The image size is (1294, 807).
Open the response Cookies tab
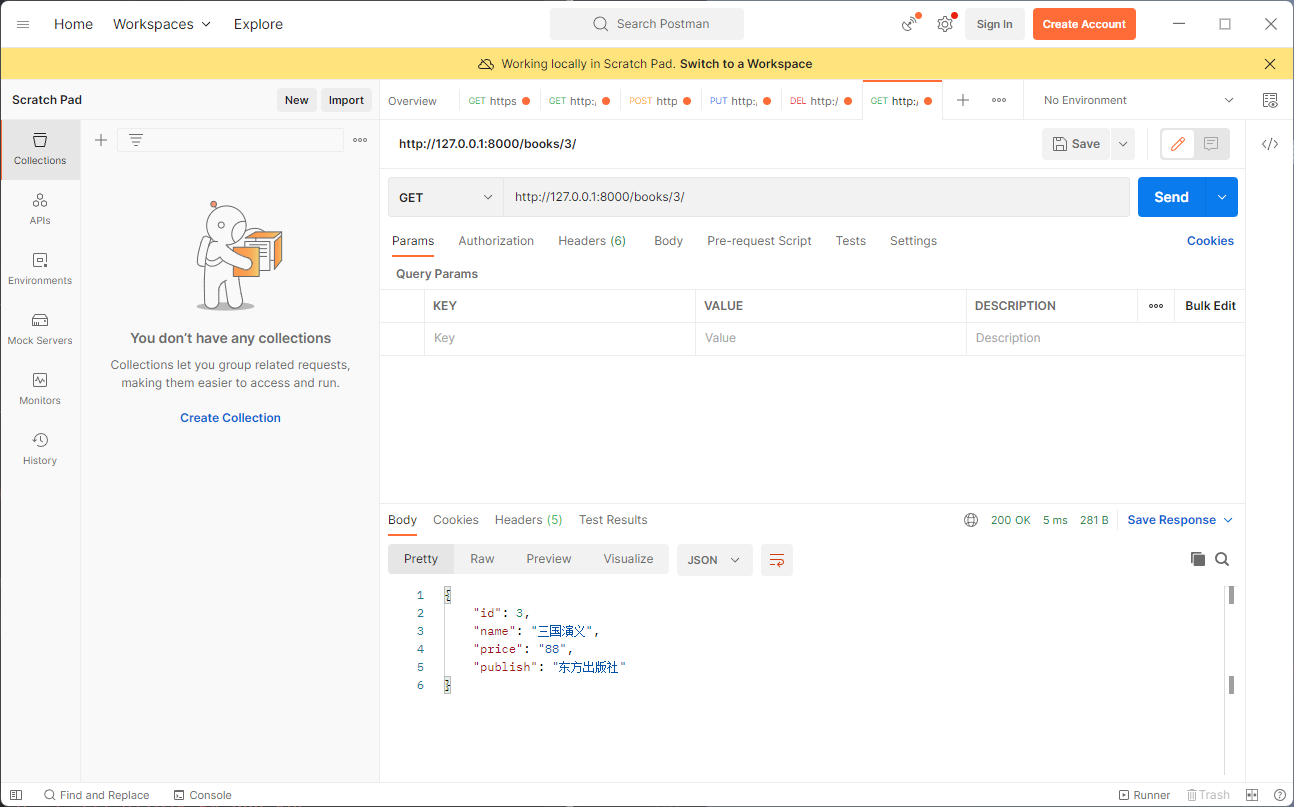point(456,520)
